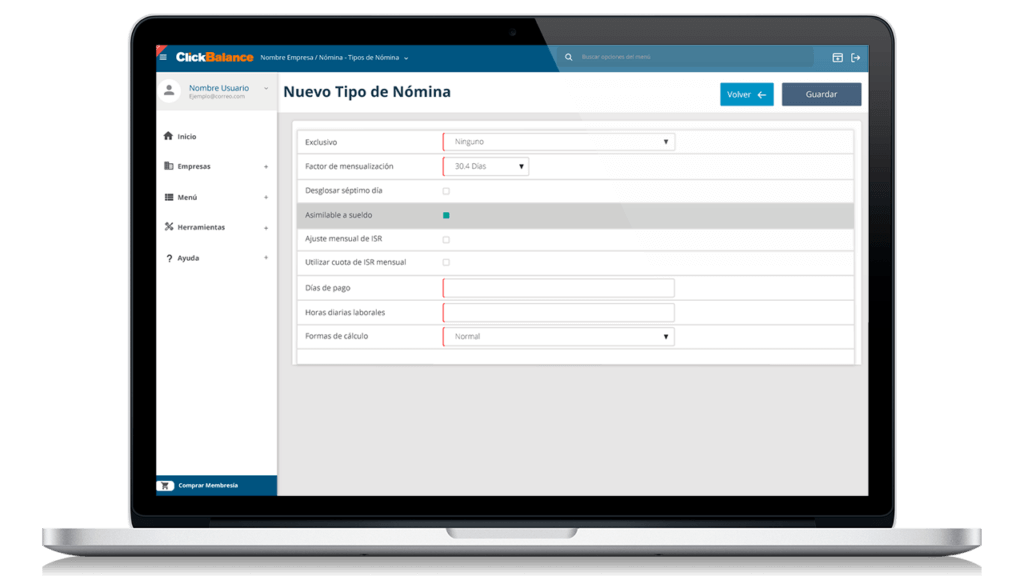Open the Exclusivo dropdown
The height and width of the screenshot is (576, 1024).
(558, 142)
